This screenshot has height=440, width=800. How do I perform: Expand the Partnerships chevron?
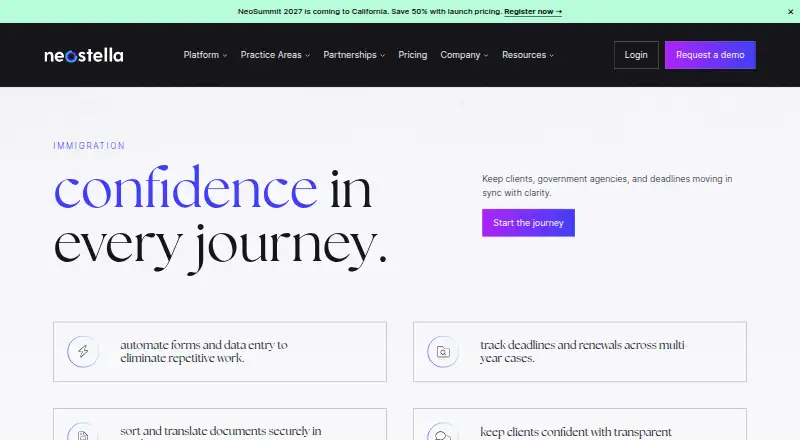(x=382, y=55)
